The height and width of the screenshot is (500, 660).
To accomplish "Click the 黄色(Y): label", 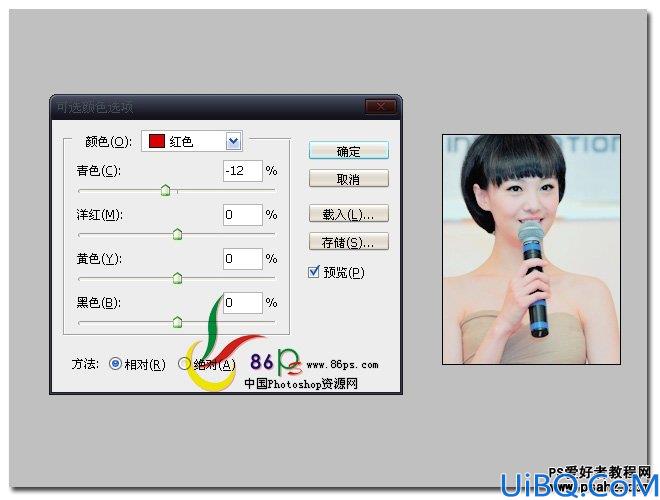I will 99,258.
